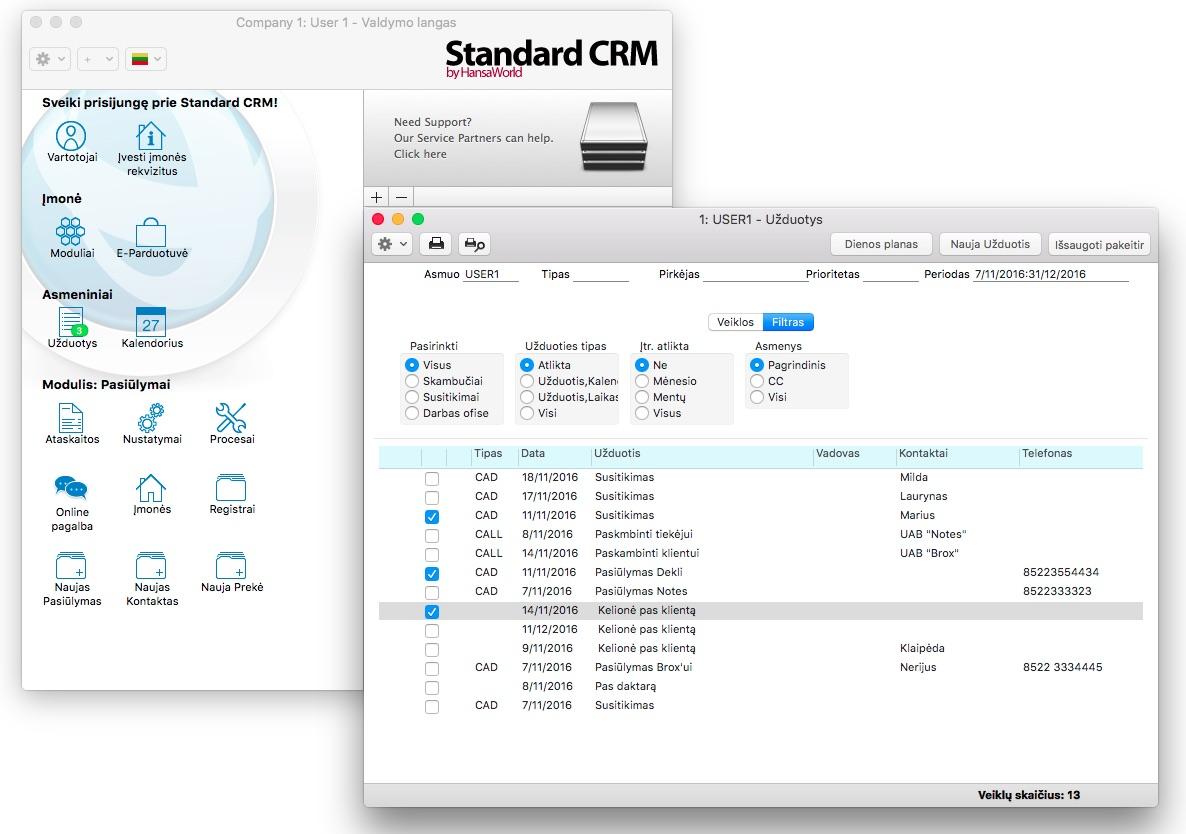Click the Išsaugoti pakeitir button
The width and height of the screenshot is (1186, 834).
click(x=1099, y=244)
